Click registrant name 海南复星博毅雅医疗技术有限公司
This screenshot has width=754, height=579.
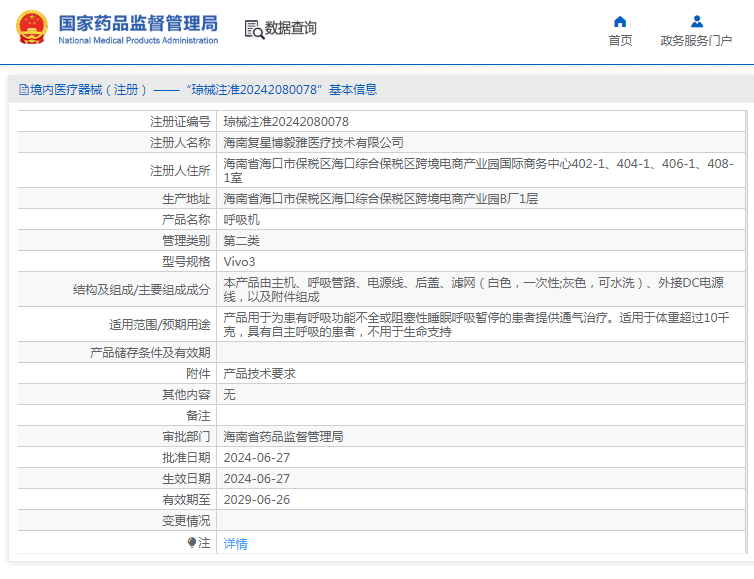pyautogui.click(x=313, y=143)
